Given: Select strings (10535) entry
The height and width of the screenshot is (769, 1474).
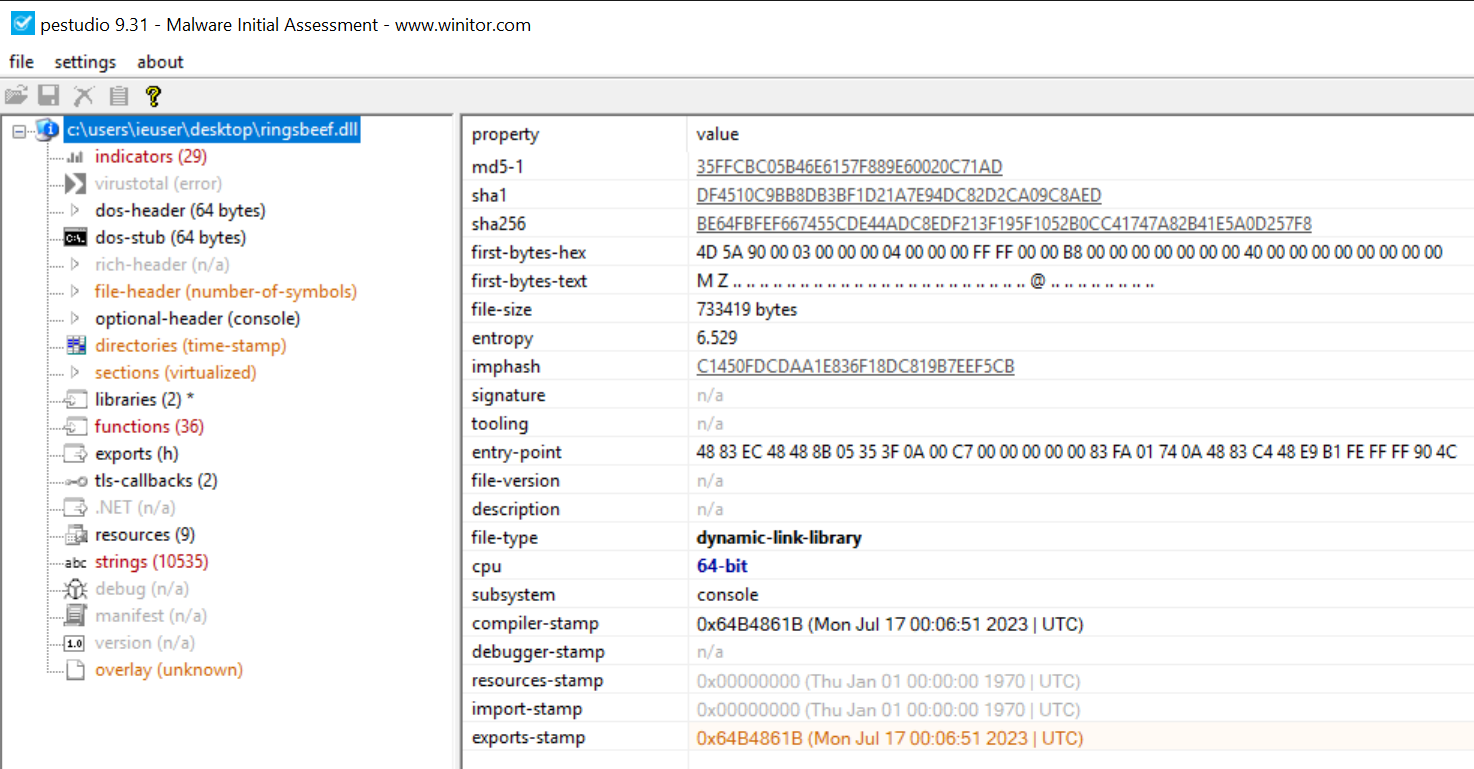Looking at the screenshot, I should pyautogui.click(x=152, y=562).
